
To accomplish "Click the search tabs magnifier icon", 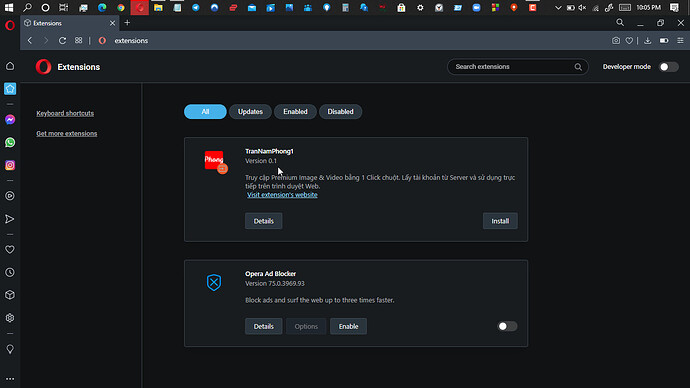I will pos(620,22).
